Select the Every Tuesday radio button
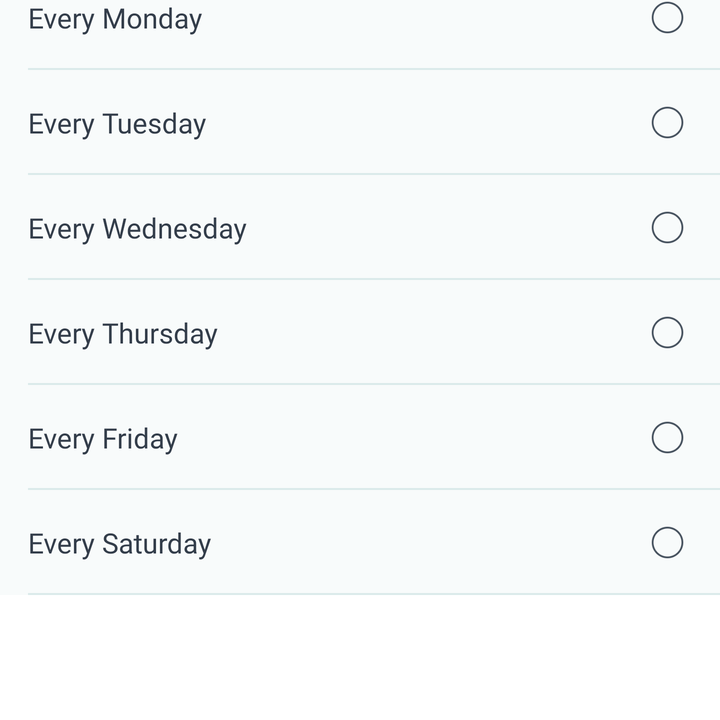Viewport: 720px width, 720px height. [667, 123]
